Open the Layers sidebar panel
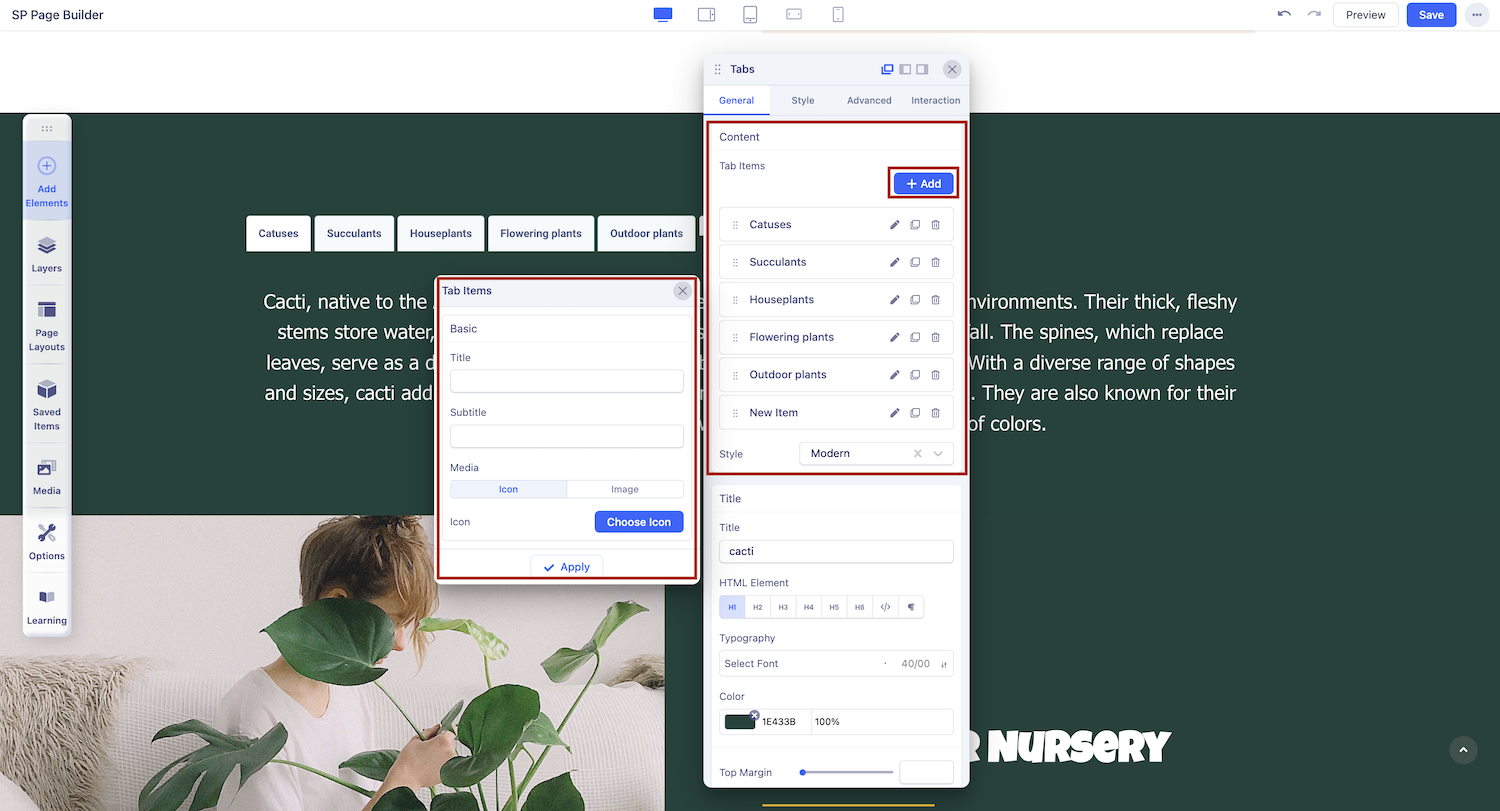 47,255
